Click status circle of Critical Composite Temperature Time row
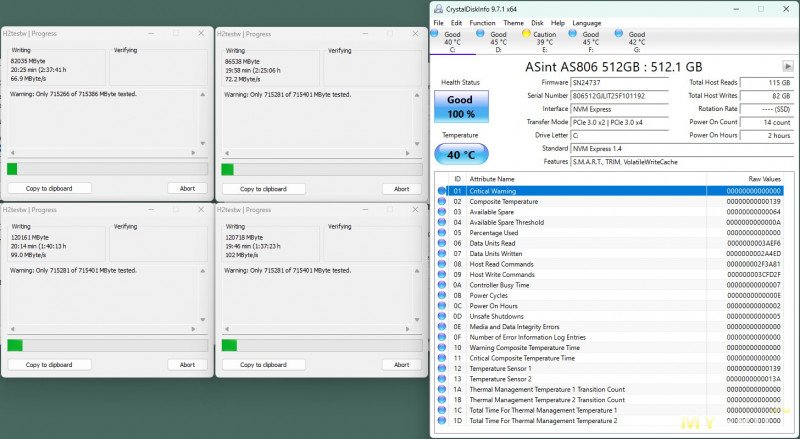Image resolution: width=800 pixels, height=439 pixels. click(442, 358)
